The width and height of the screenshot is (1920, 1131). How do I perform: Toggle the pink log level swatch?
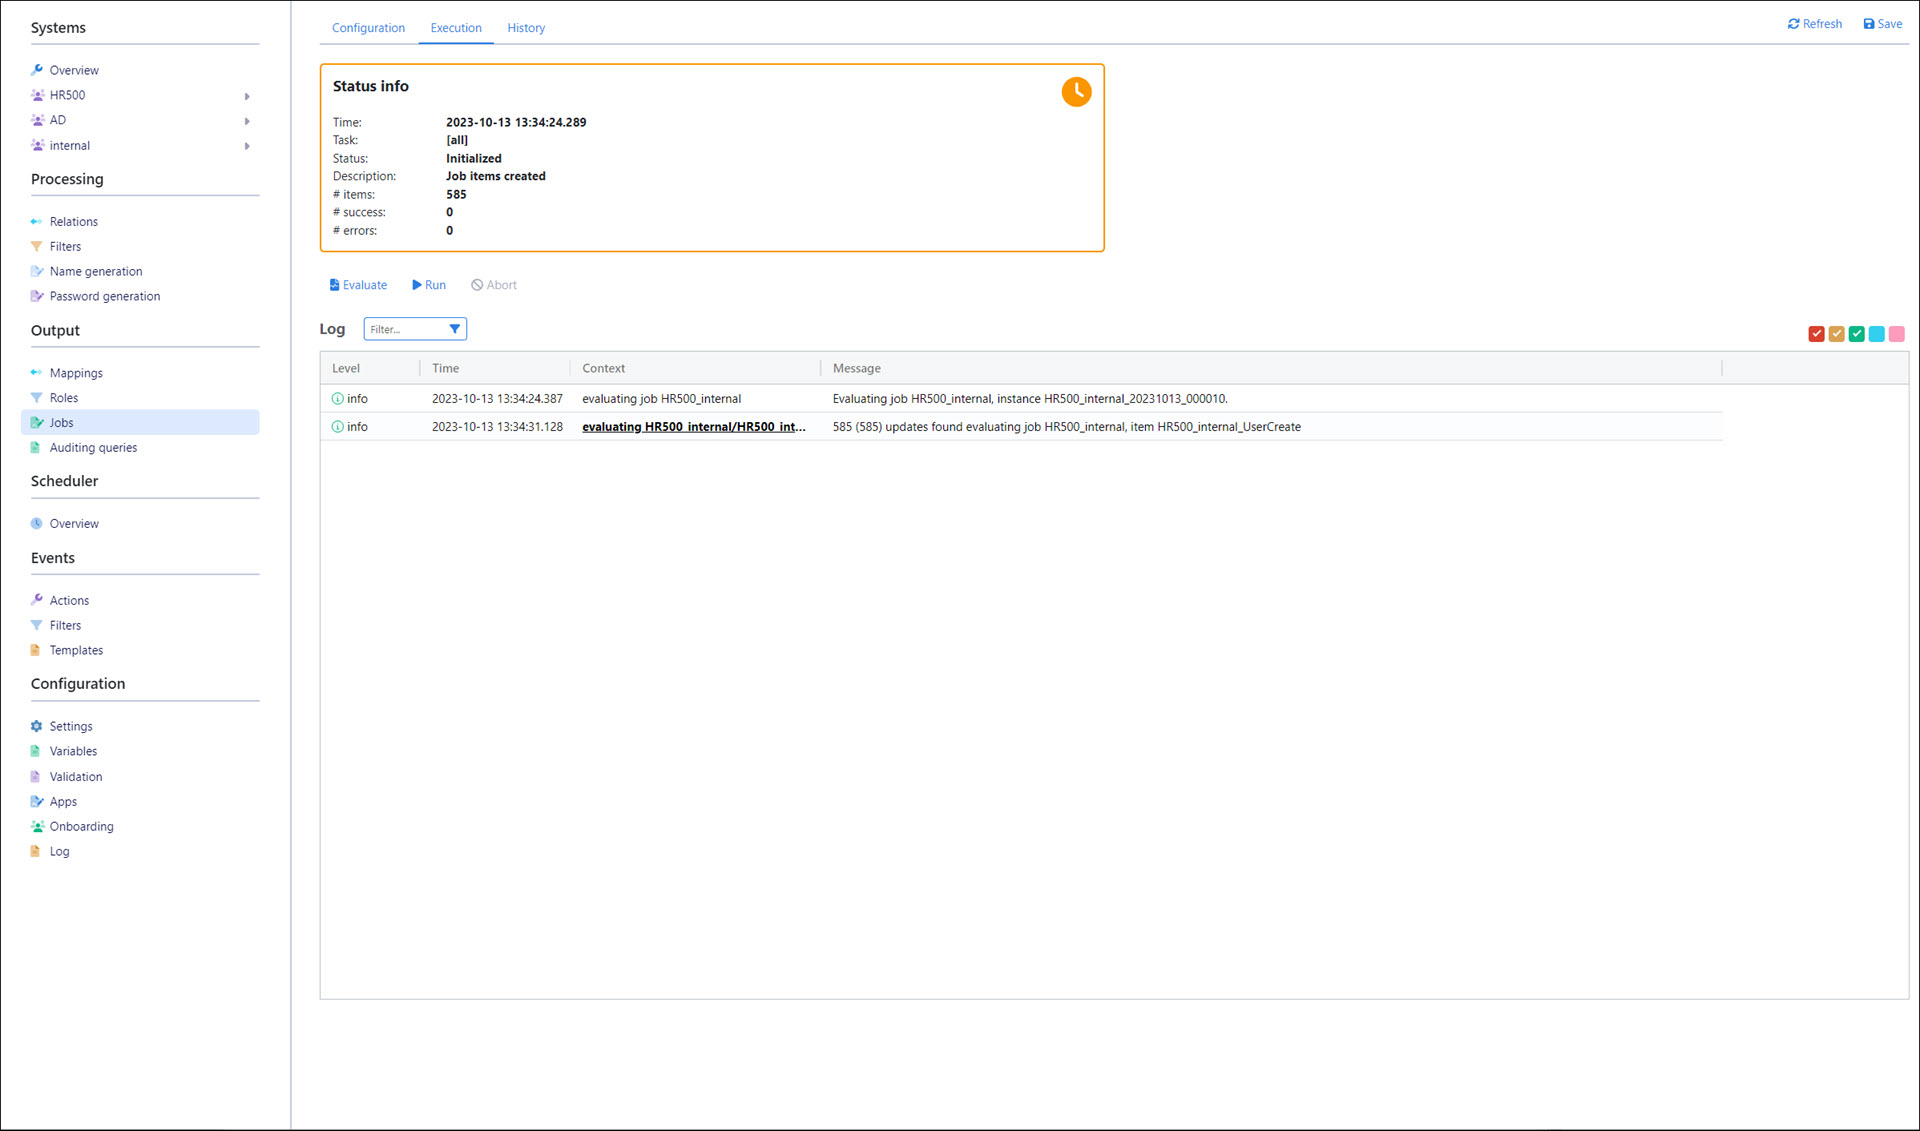(1896, 334)
